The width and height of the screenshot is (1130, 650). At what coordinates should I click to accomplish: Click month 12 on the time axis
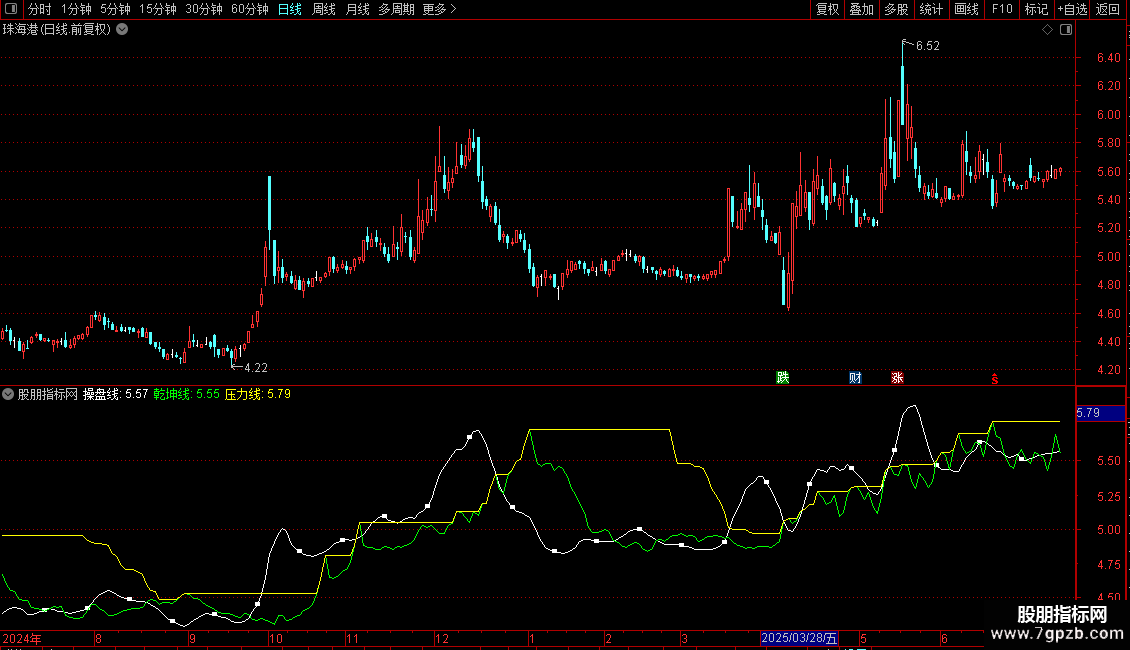point(441,638)
